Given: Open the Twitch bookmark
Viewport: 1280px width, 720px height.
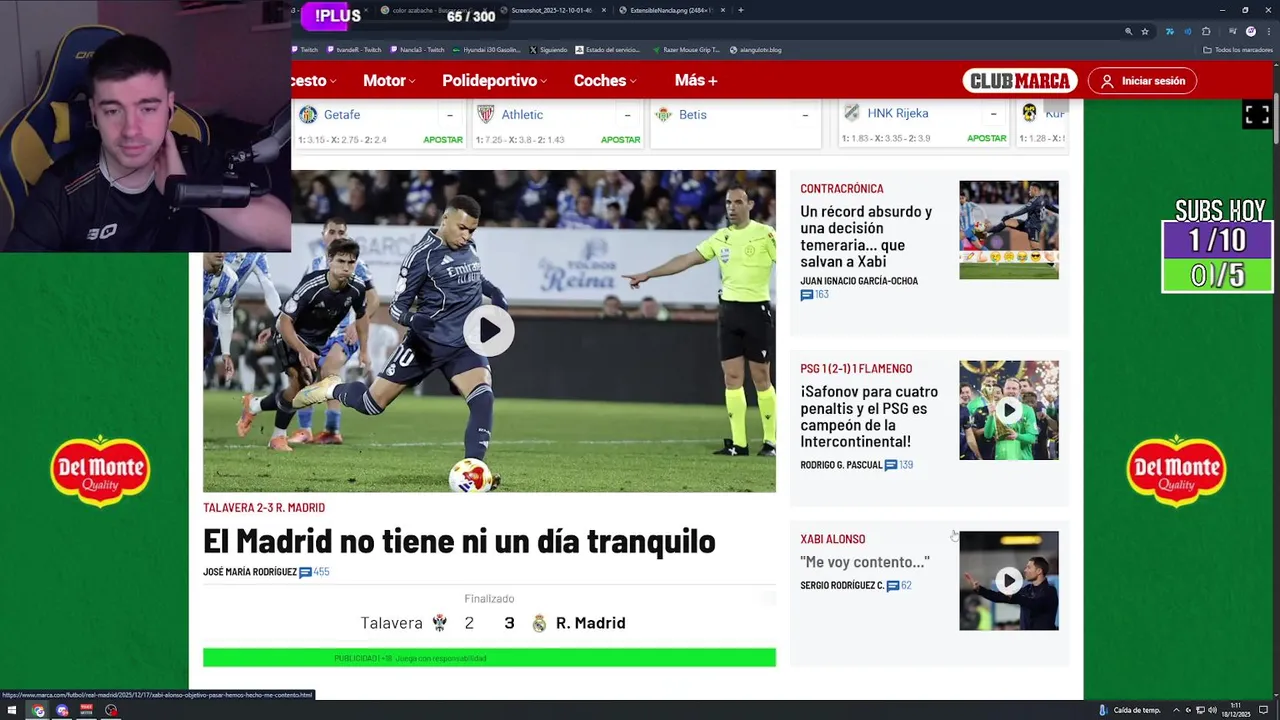Looking at the screenshot, I should tap(305, 50).
